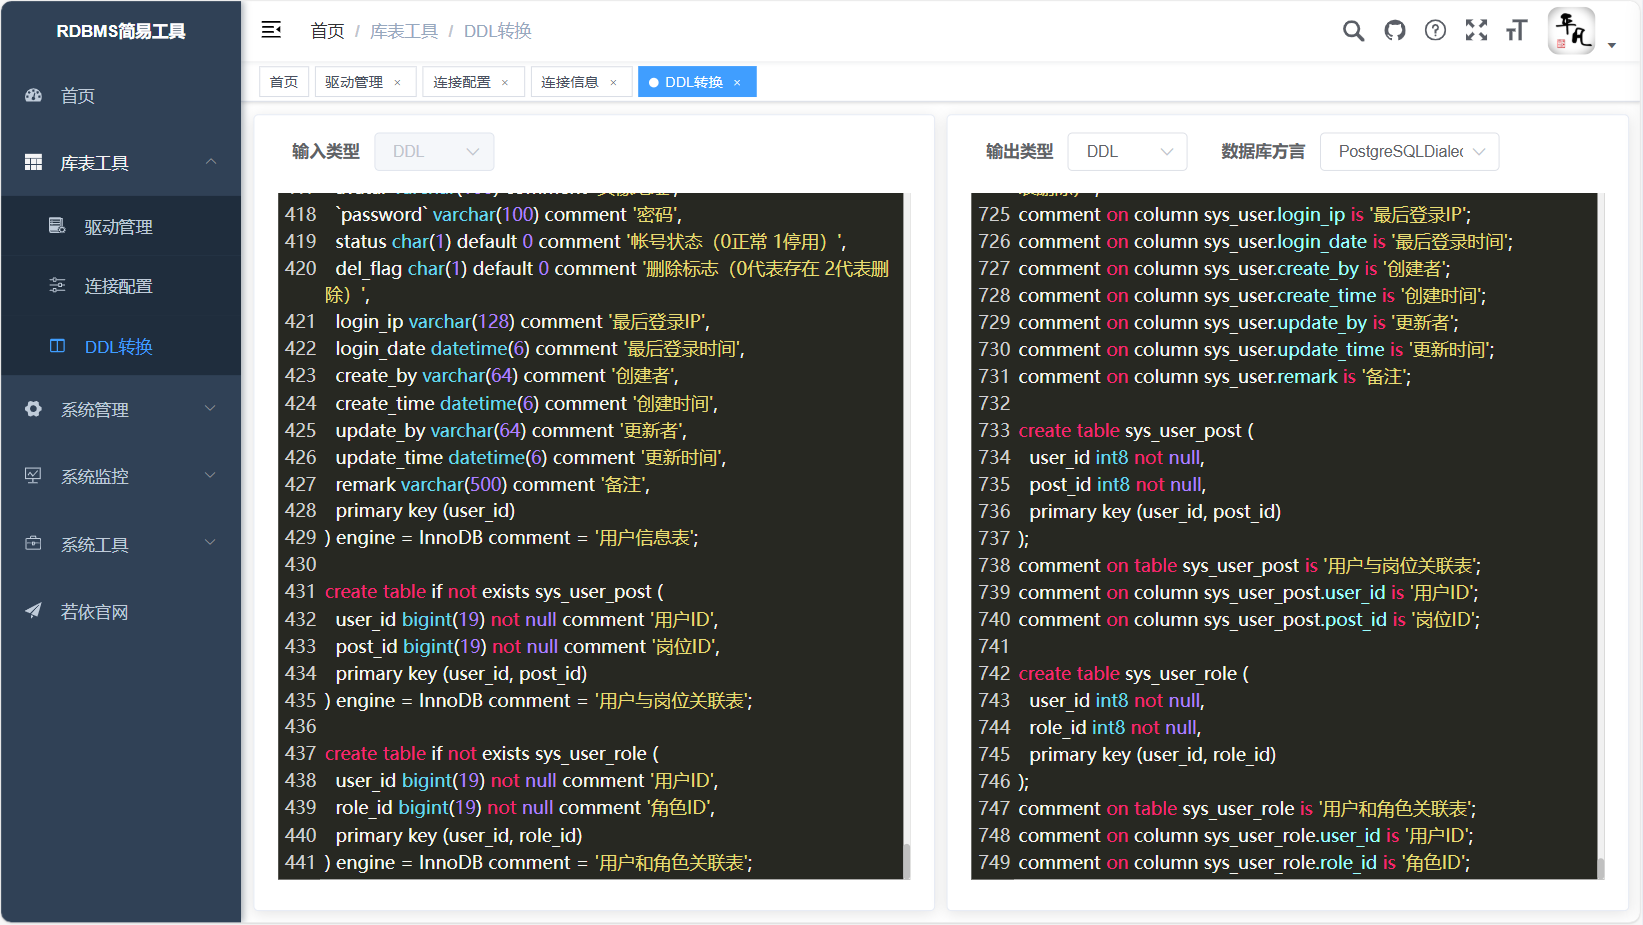Click the RDBMS简易工具 logo title
The height and width of the screenshot is (925, 1643).
[x=121, y=31]
